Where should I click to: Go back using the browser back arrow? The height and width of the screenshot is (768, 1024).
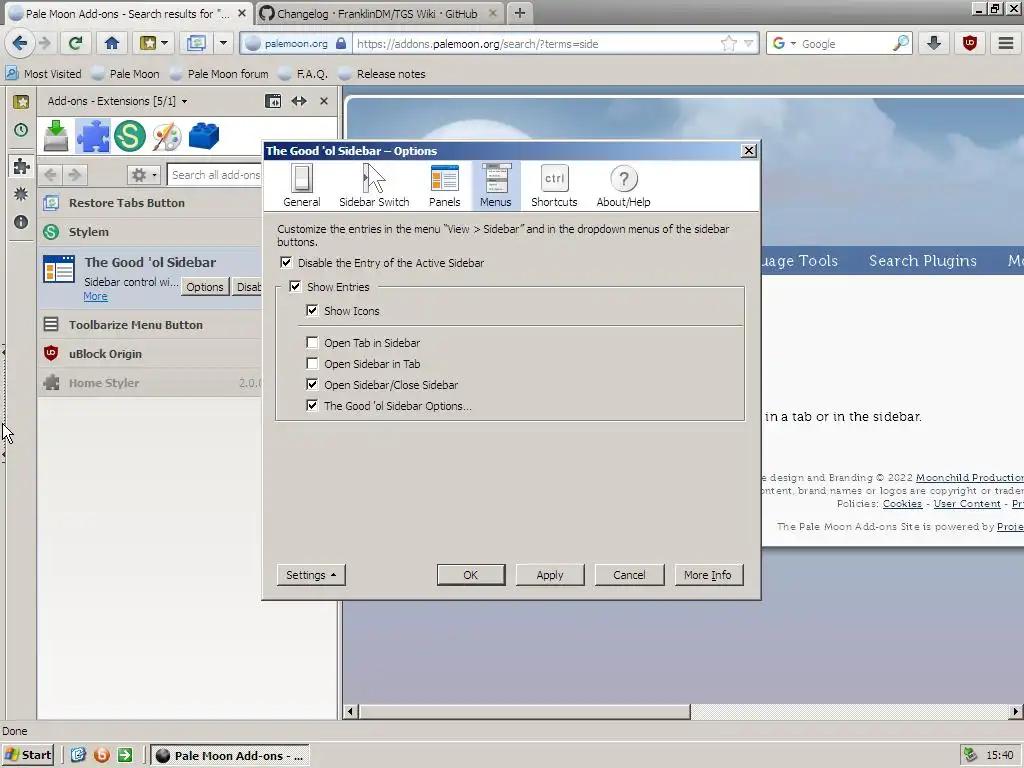[x=20, y=44]
